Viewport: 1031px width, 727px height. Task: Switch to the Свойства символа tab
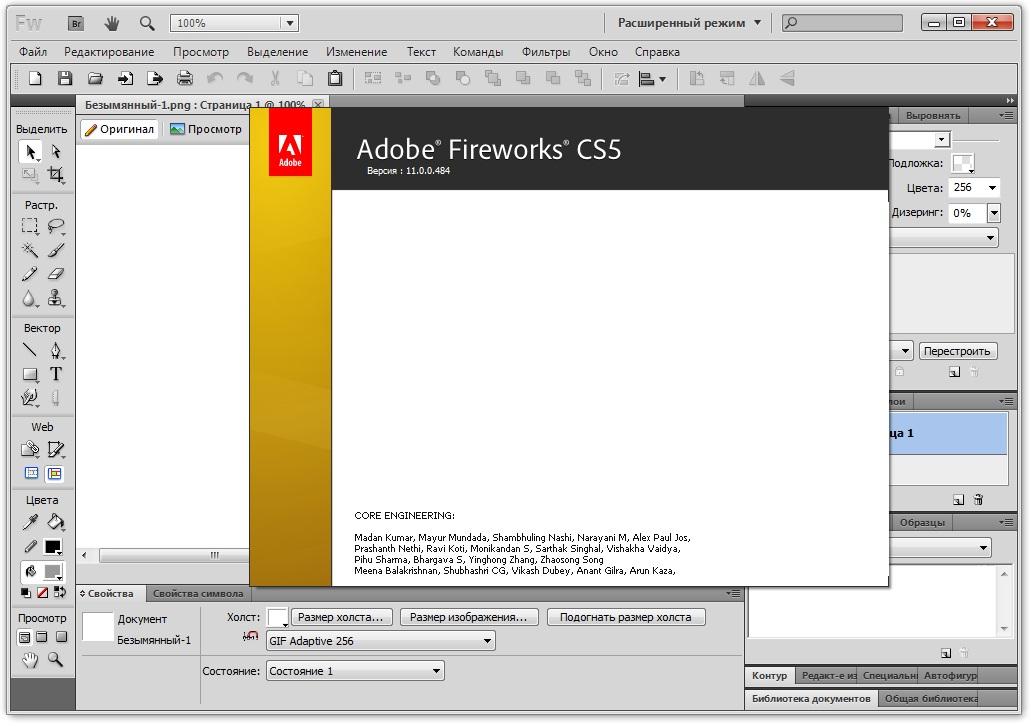198,594
